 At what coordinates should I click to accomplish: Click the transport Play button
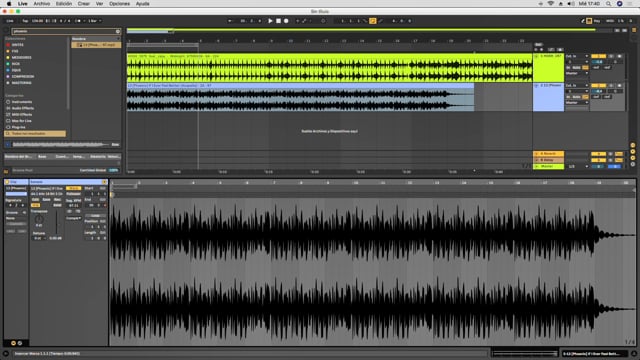tap(270, 21)
